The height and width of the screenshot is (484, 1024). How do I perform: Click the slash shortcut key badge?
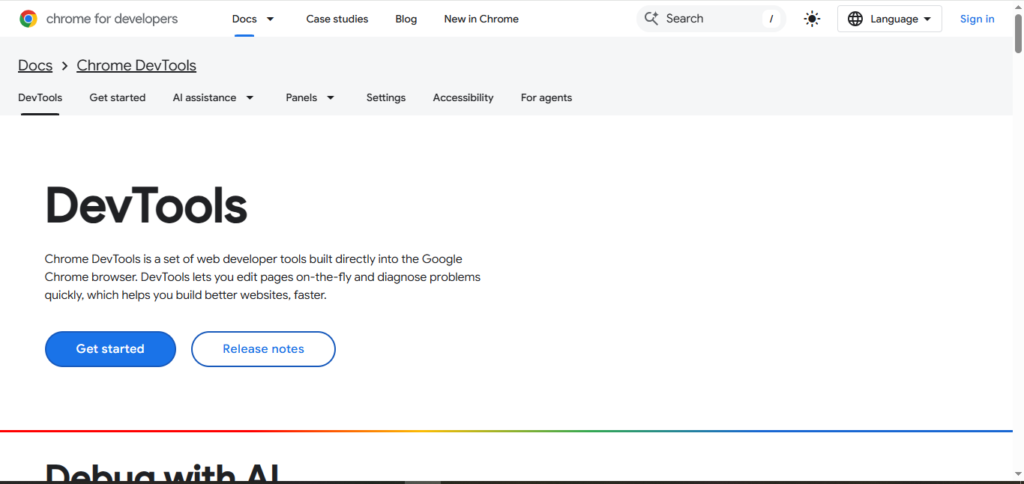[771, 19]
